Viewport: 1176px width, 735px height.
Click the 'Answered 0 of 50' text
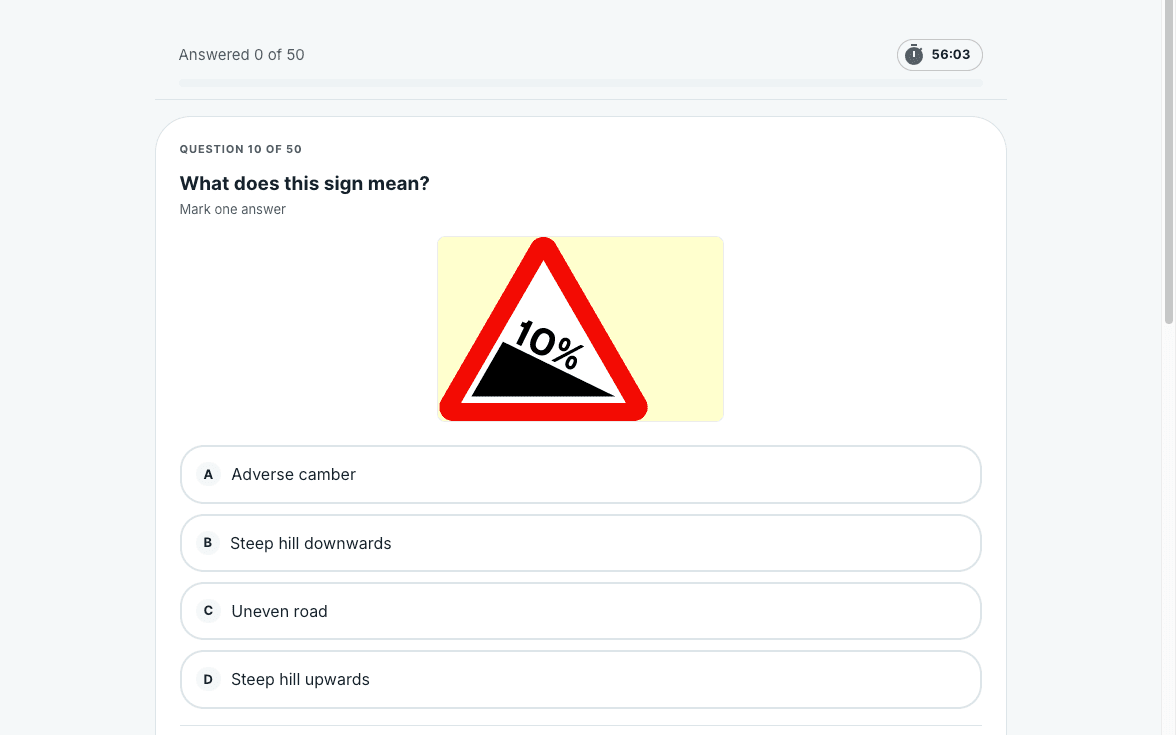click(x=242, y=55)
